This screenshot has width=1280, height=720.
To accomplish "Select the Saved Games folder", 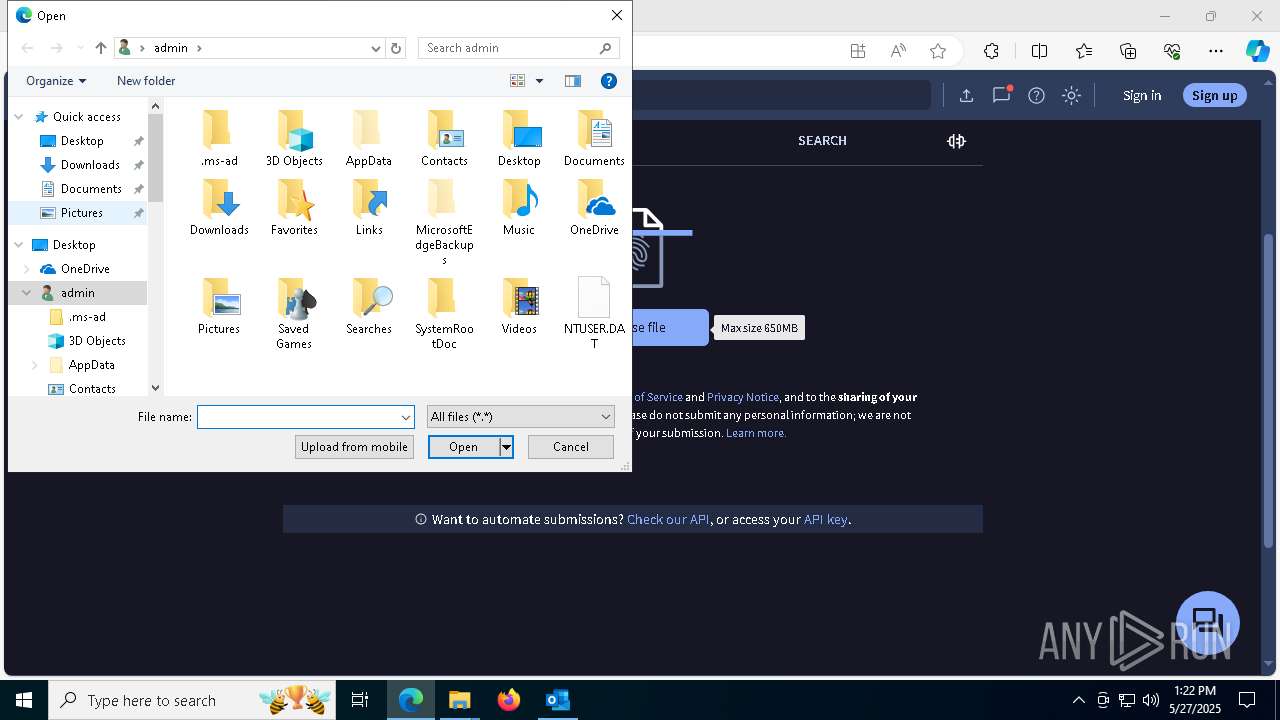I will [x=294, y=313].
